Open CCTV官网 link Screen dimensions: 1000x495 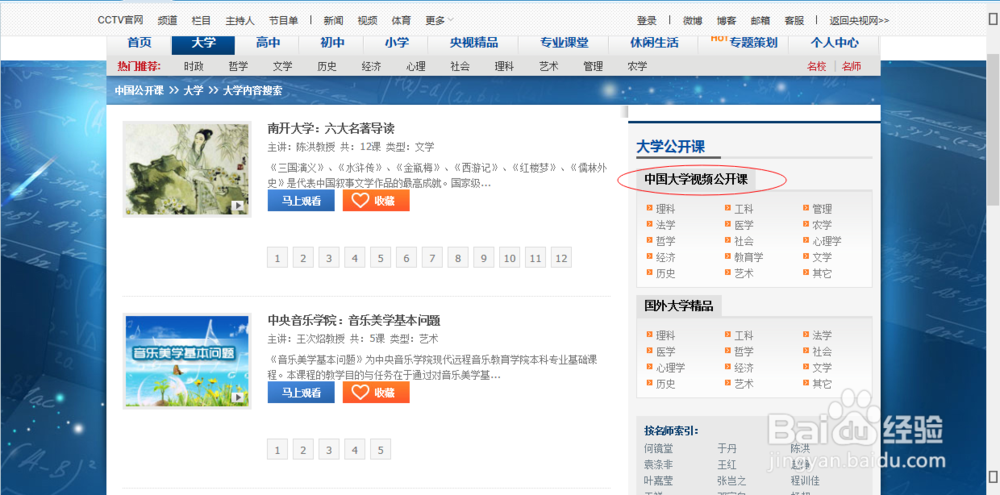coord(120,20)
